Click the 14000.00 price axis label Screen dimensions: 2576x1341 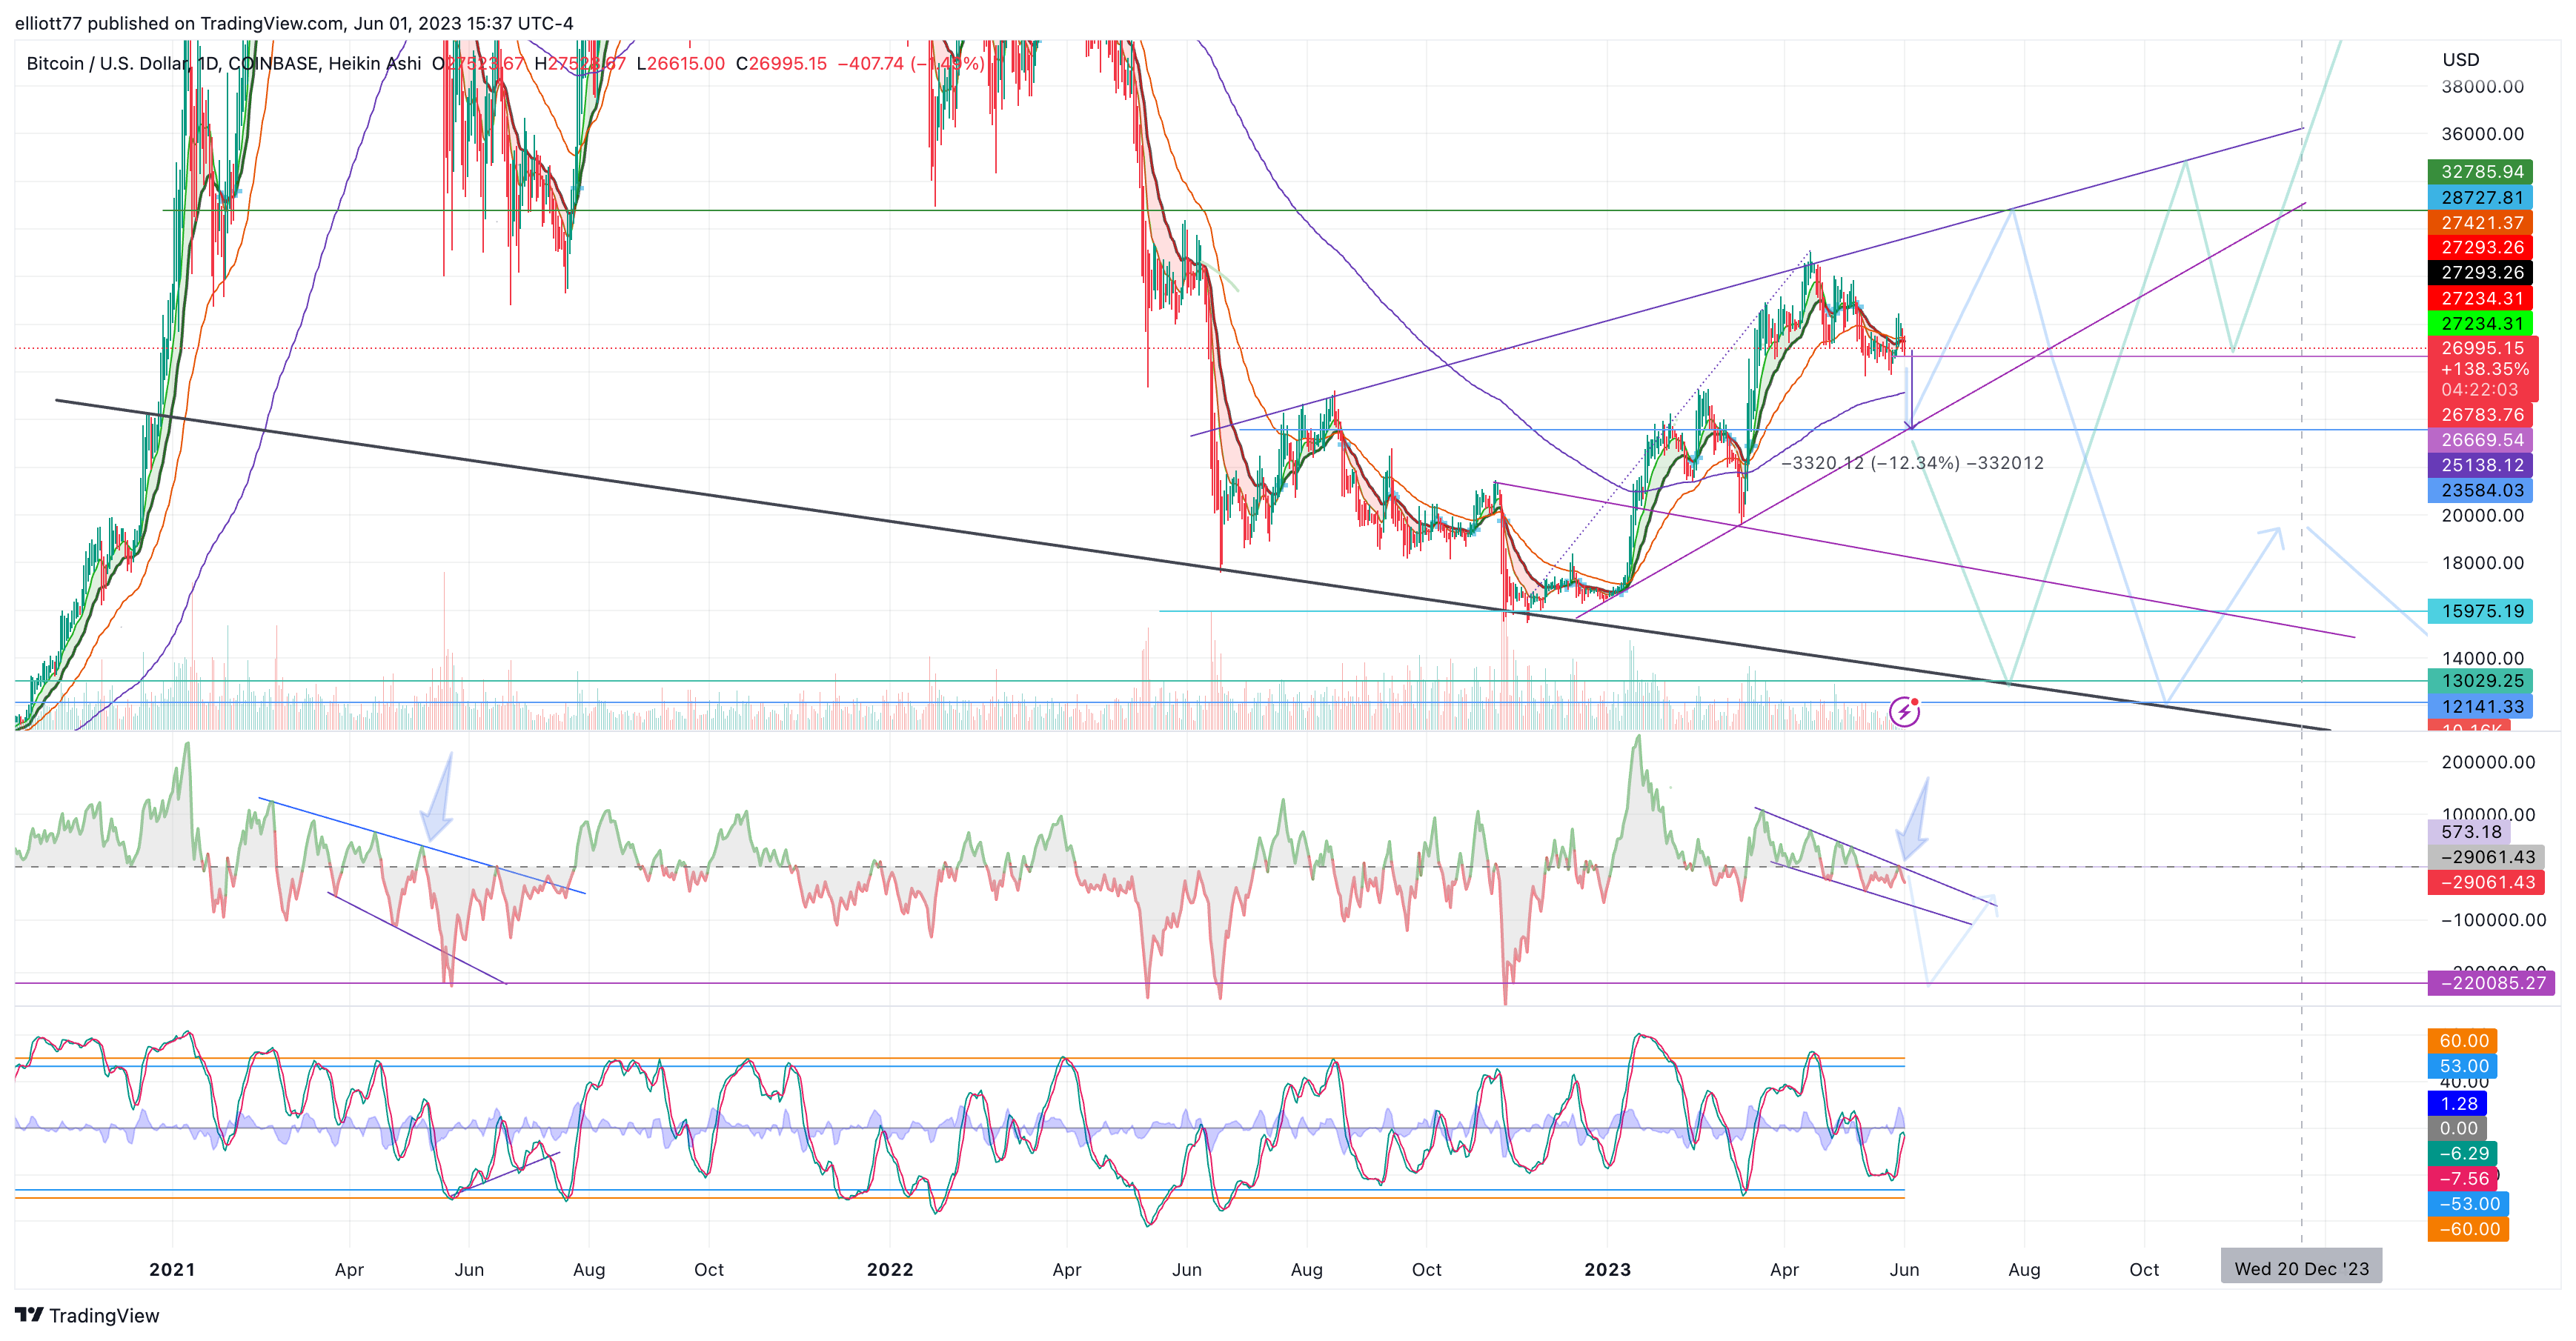click(x=2482, y=658)
